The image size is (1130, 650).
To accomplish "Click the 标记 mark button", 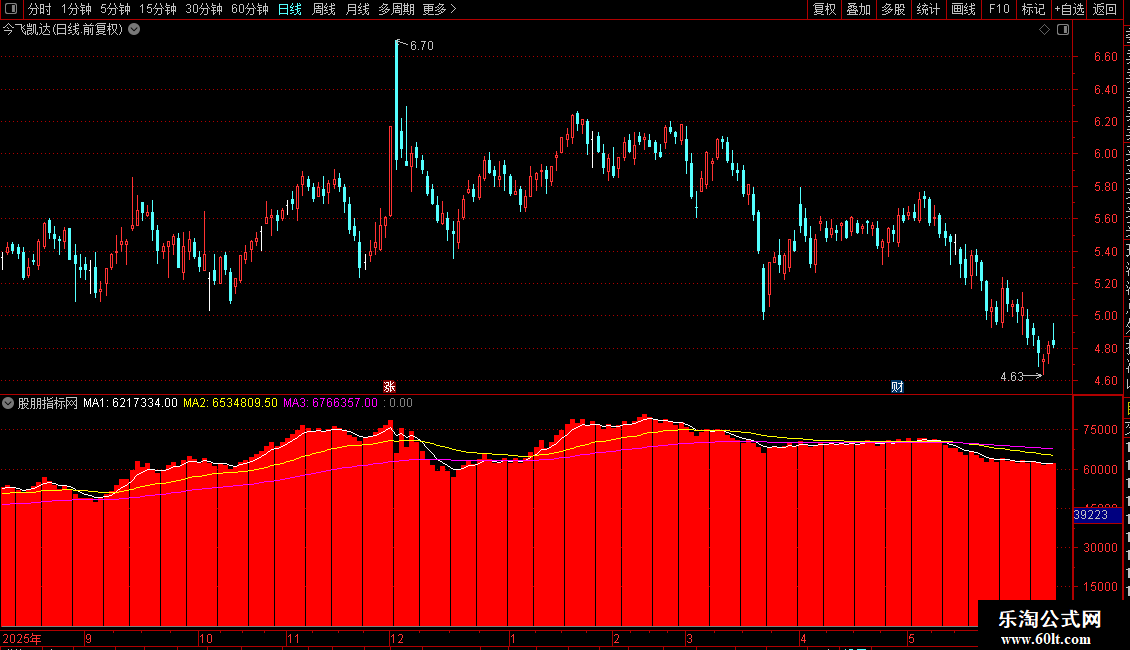I will click(1033, 9).
